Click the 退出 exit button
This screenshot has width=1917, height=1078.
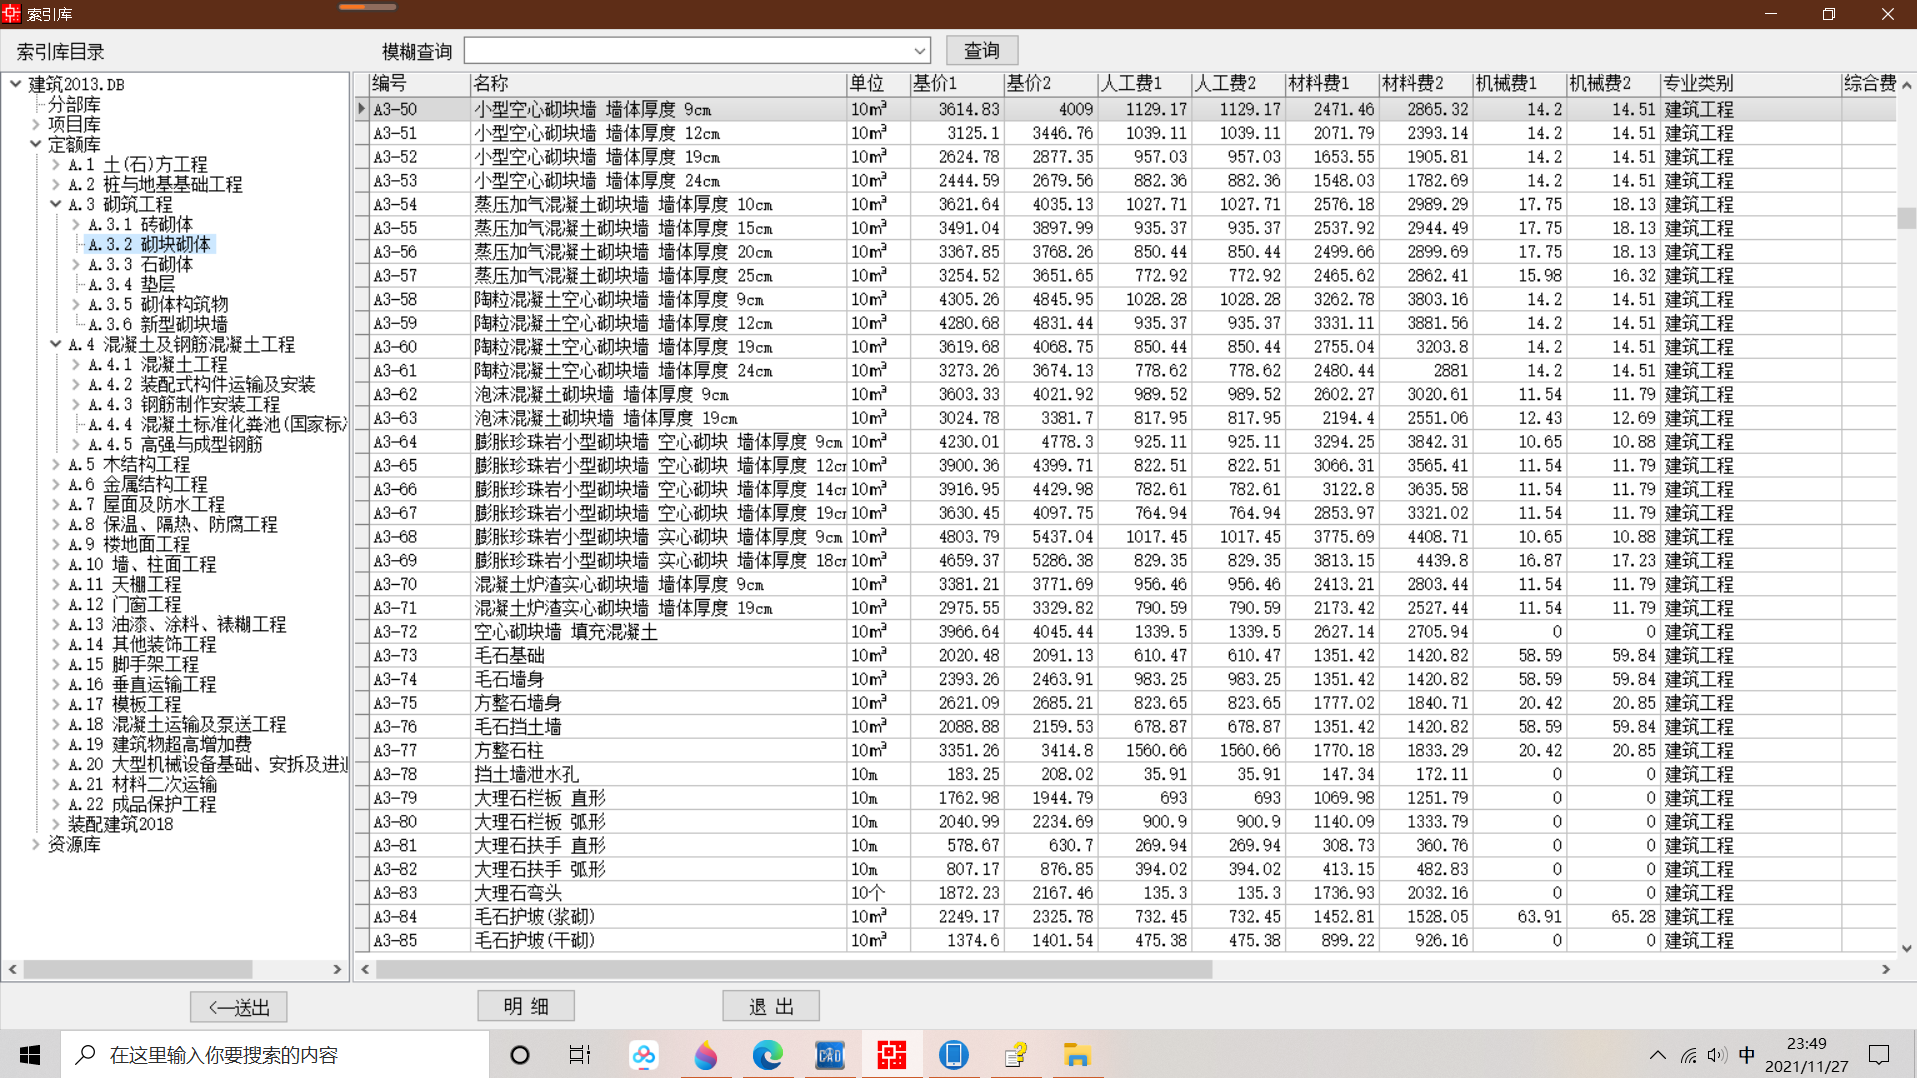(771, 1006)
